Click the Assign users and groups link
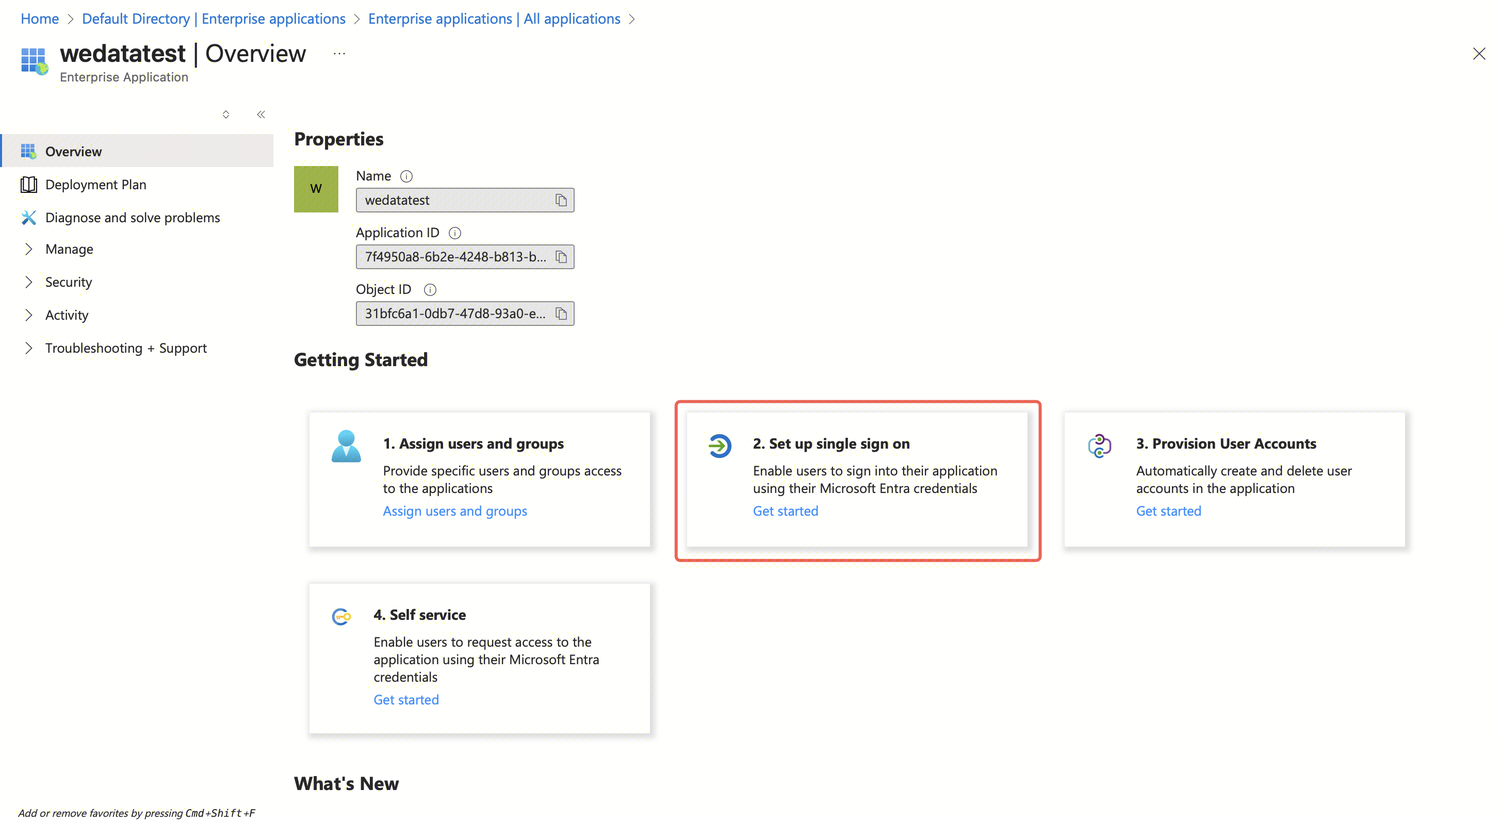Viewport: 1500px width, 822px height. point(455,511)
